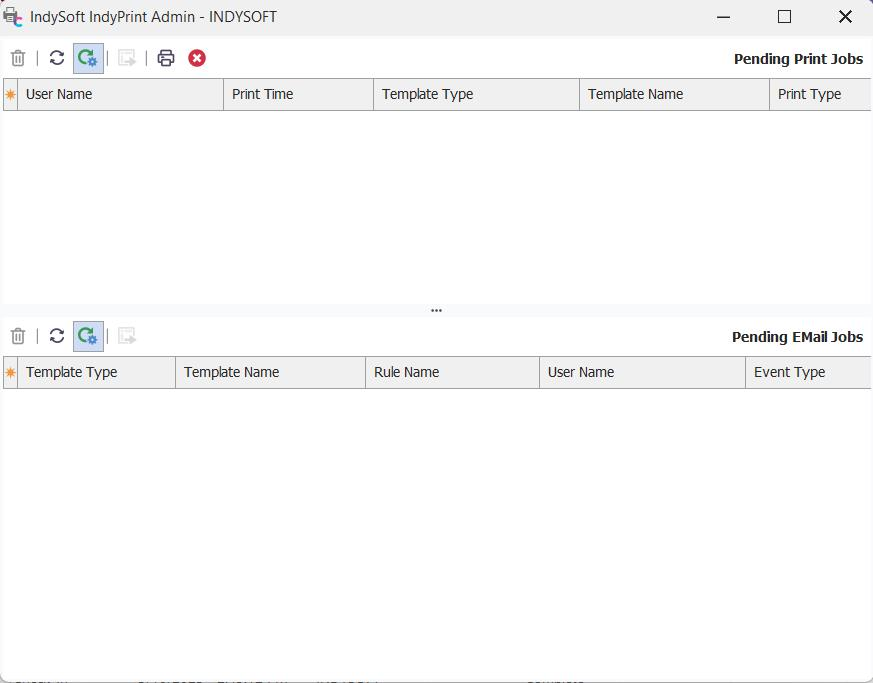Sort print jobs by User Name column
This screenshot has width=873, height=683.
(120, 95)
